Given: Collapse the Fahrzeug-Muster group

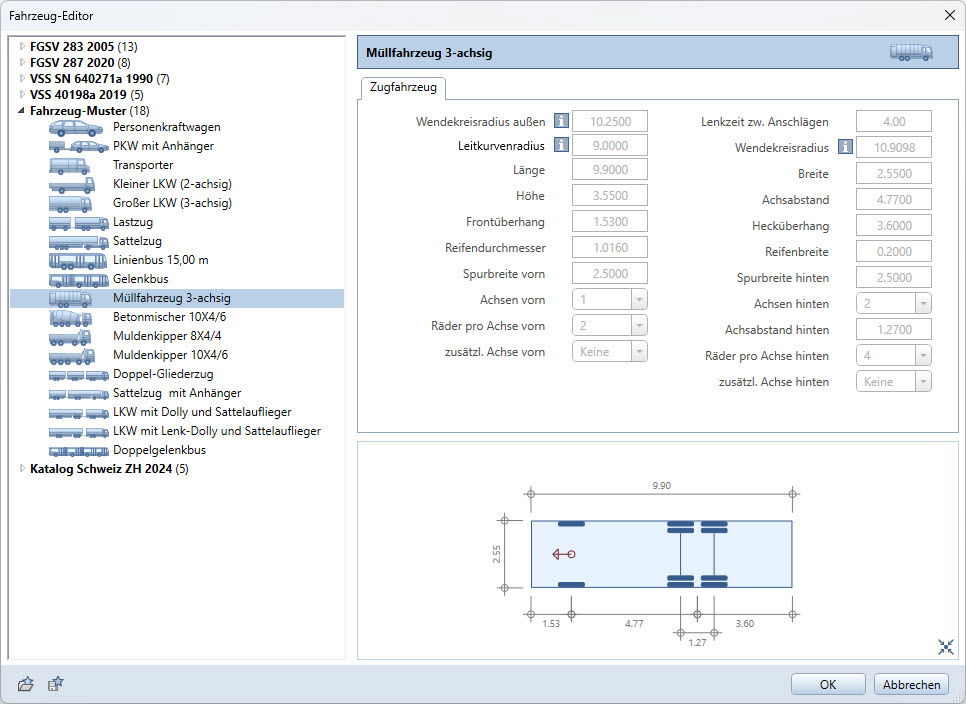Looking at the screenshot, I should (22, 111).
